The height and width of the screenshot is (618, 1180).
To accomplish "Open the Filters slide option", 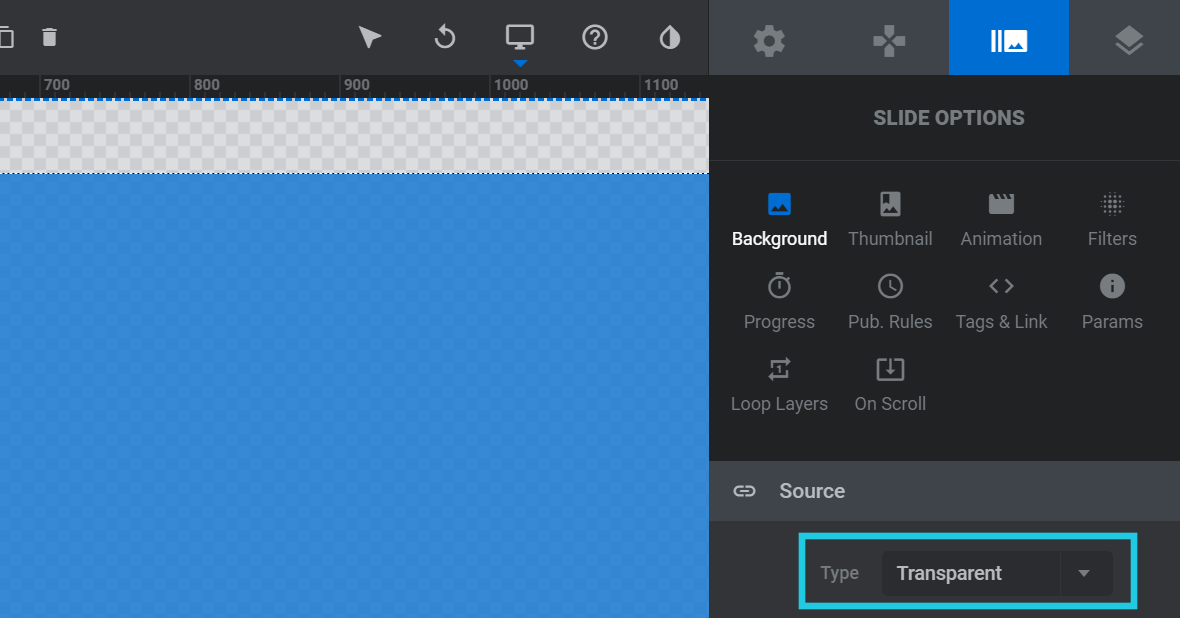I will pyautogui.click(x=1112, y=220).
